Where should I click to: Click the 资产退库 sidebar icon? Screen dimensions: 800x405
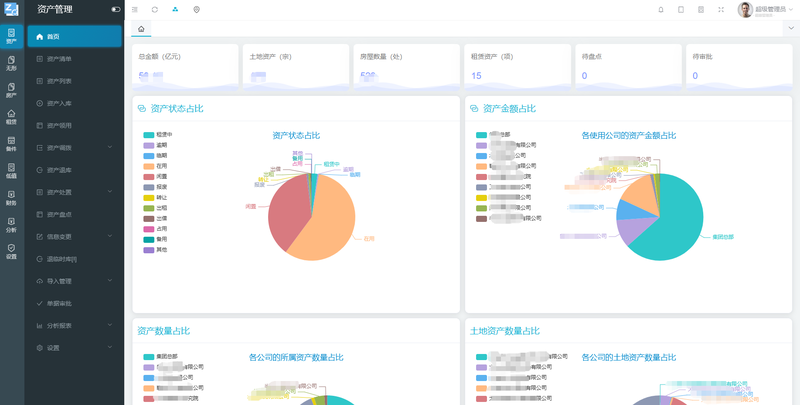coord(40,170)
